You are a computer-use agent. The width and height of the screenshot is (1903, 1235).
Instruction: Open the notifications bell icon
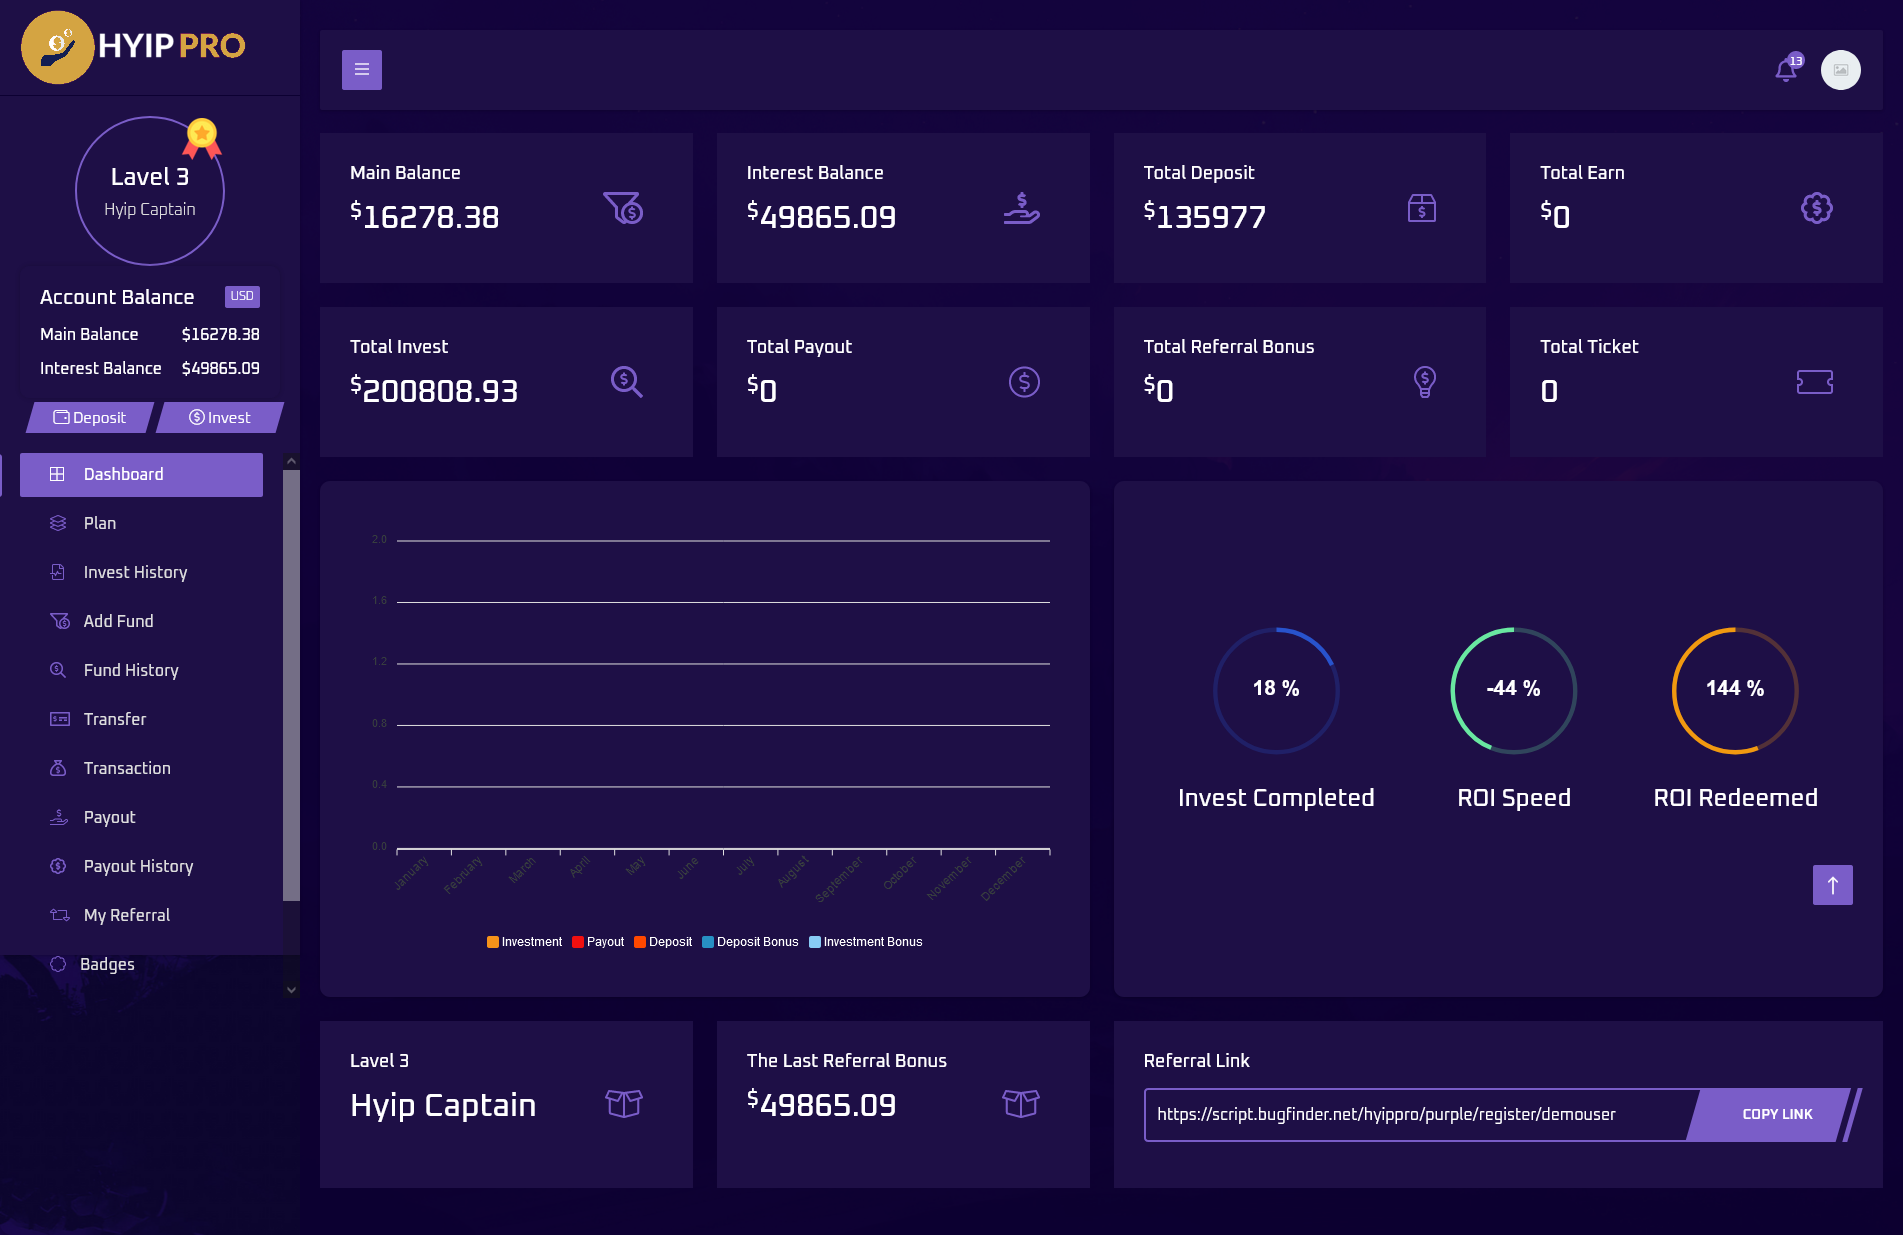(x=1785, y=70)
